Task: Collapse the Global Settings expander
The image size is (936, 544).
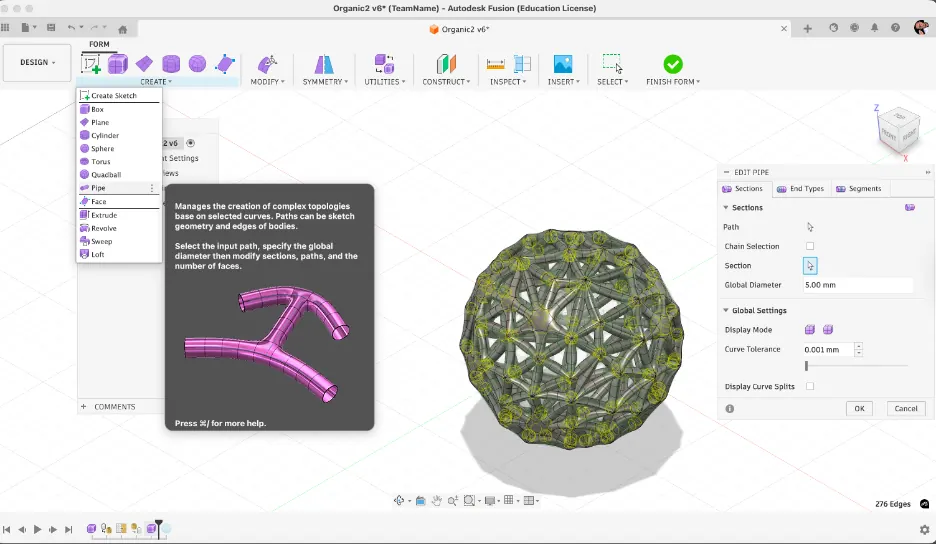Action: (726, 311)
